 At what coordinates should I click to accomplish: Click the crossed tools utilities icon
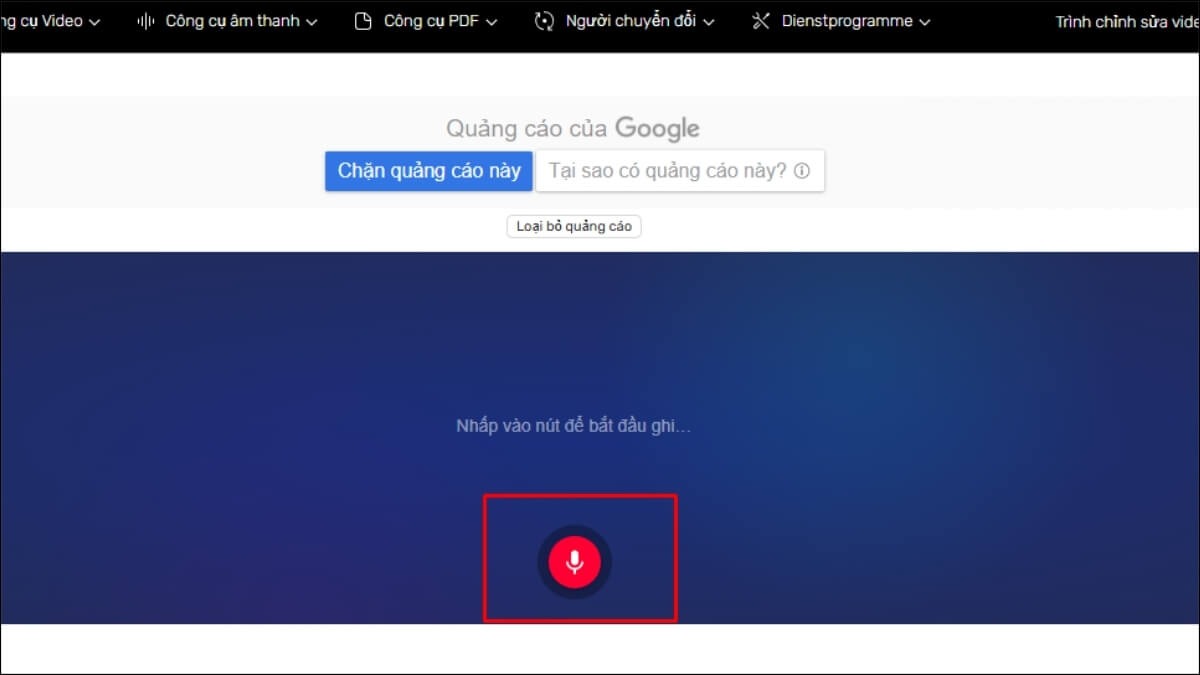[x=761, y=21]
